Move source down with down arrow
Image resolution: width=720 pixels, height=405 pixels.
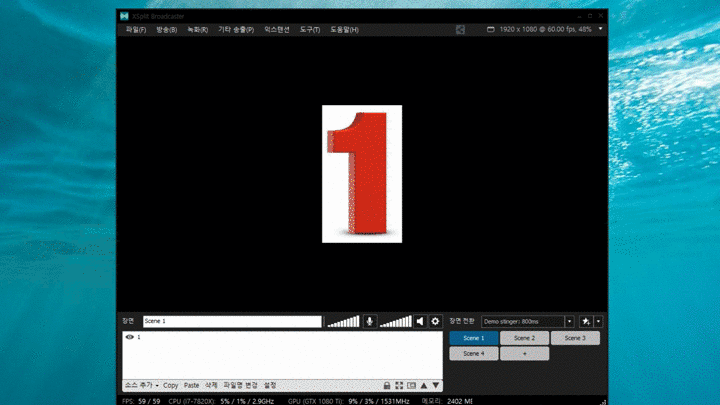pos(436,386)
